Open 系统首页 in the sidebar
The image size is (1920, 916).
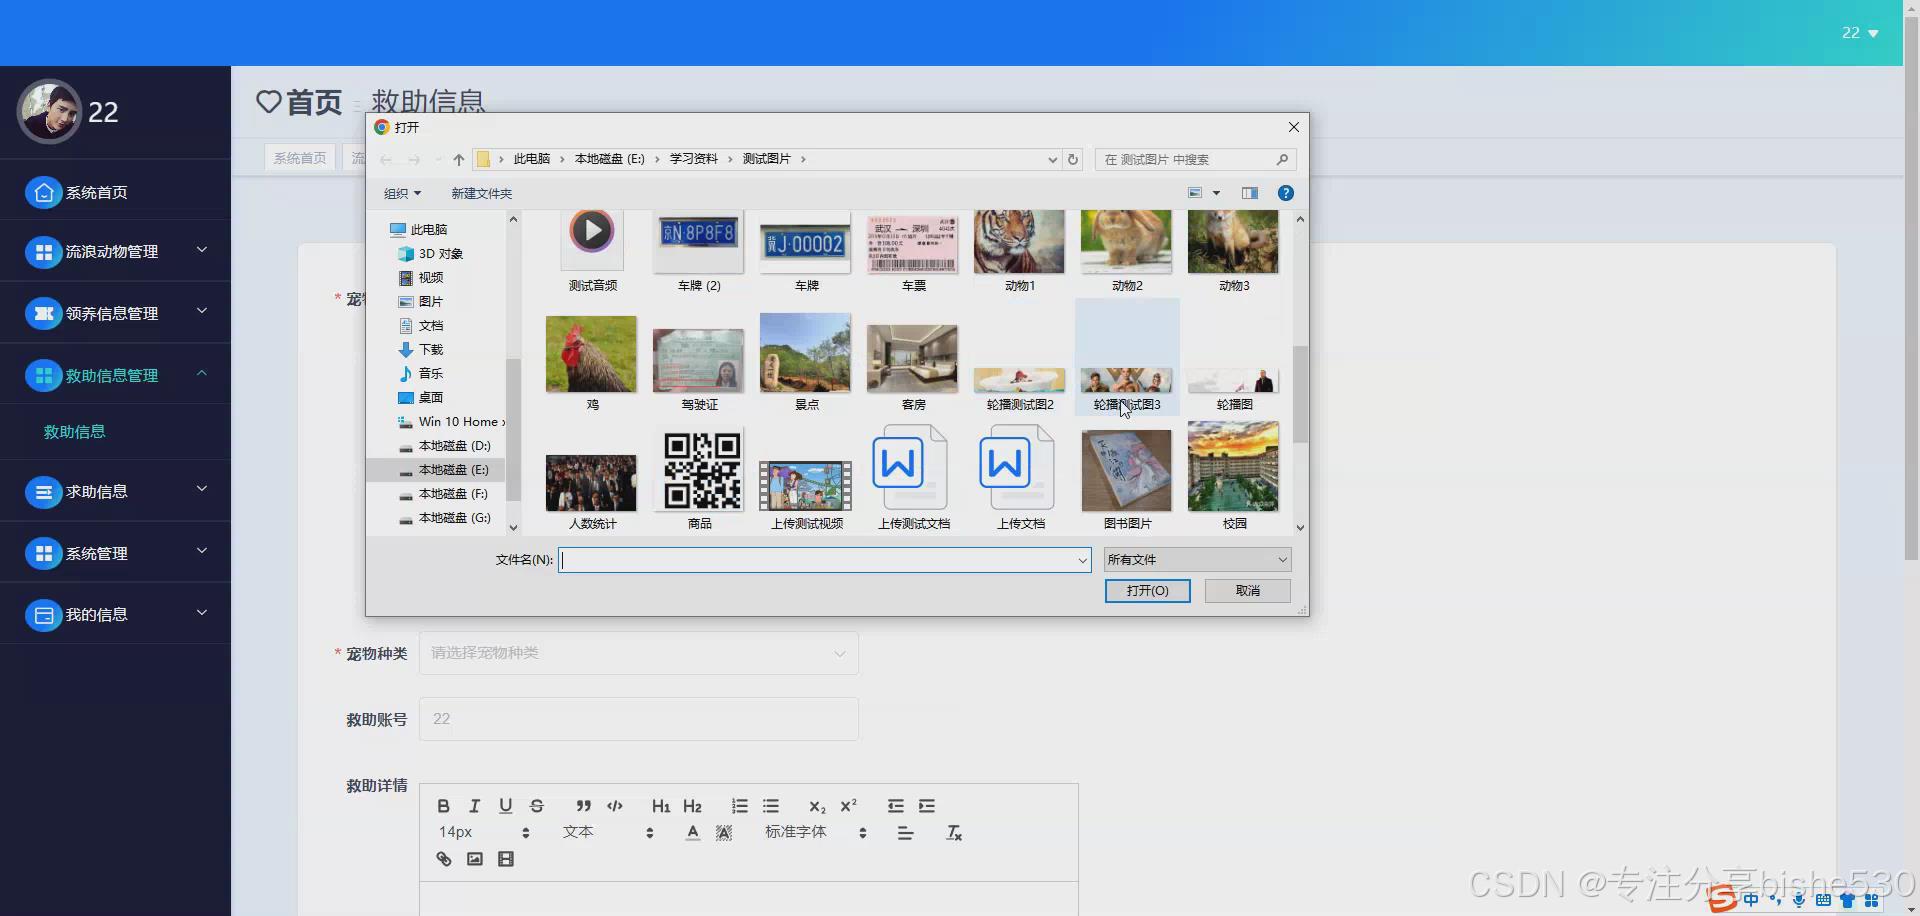(115, 192)
